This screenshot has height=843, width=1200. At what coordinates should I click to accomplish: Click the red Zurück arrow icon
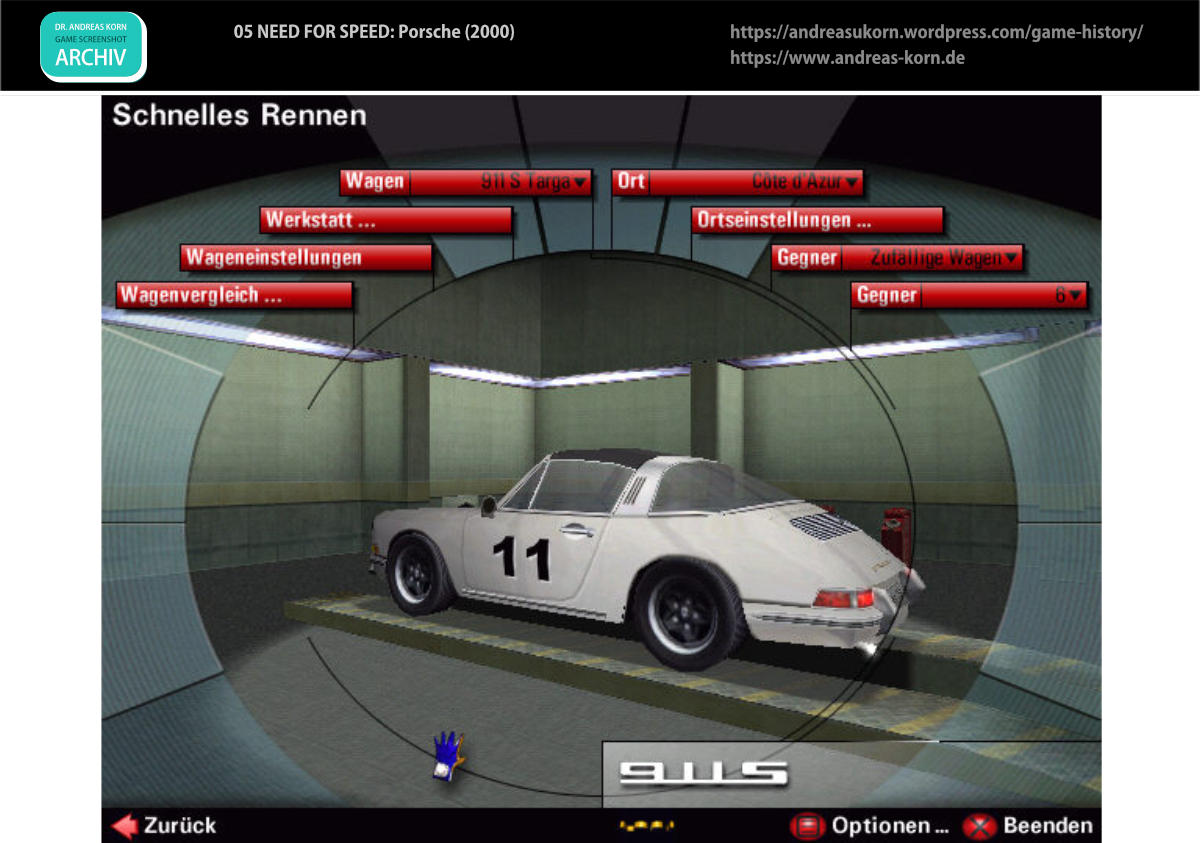[124, 826]
